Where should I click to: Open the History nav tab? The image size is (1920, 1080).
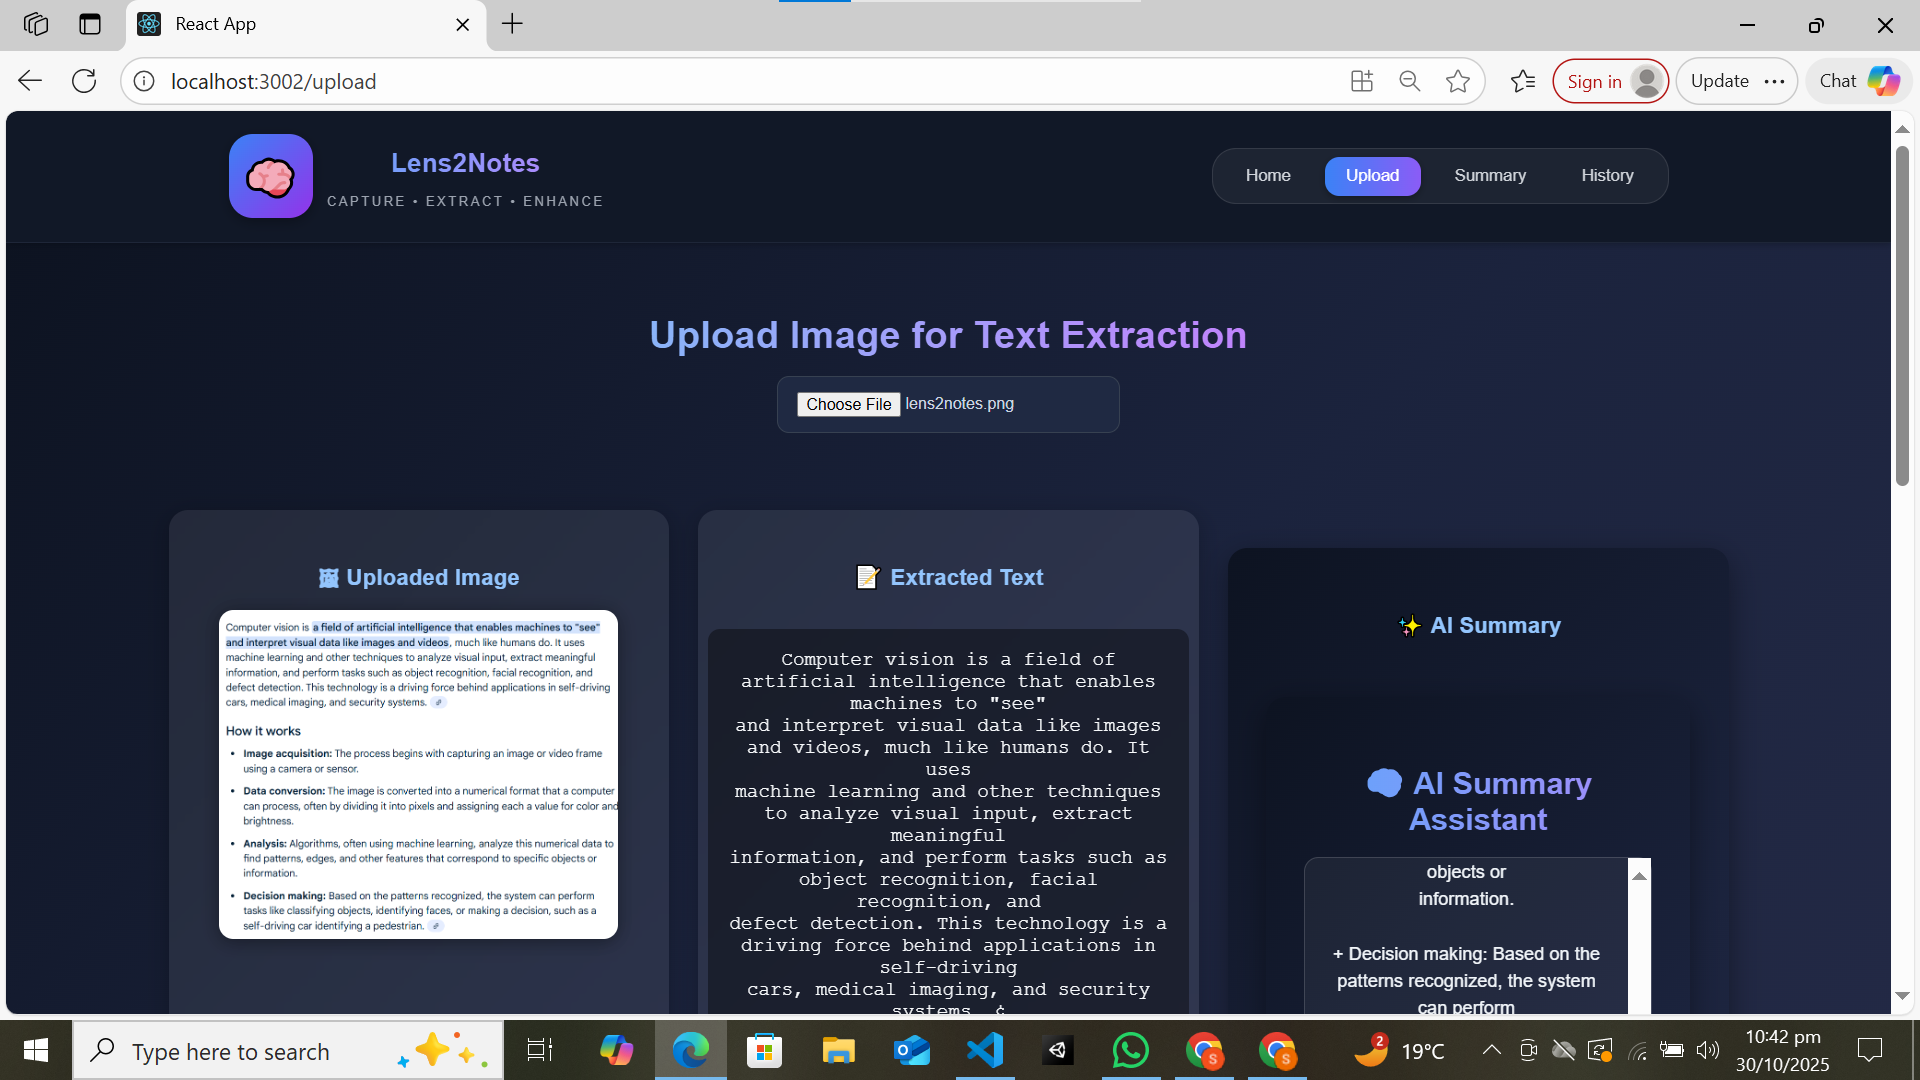pos(1606,175)
